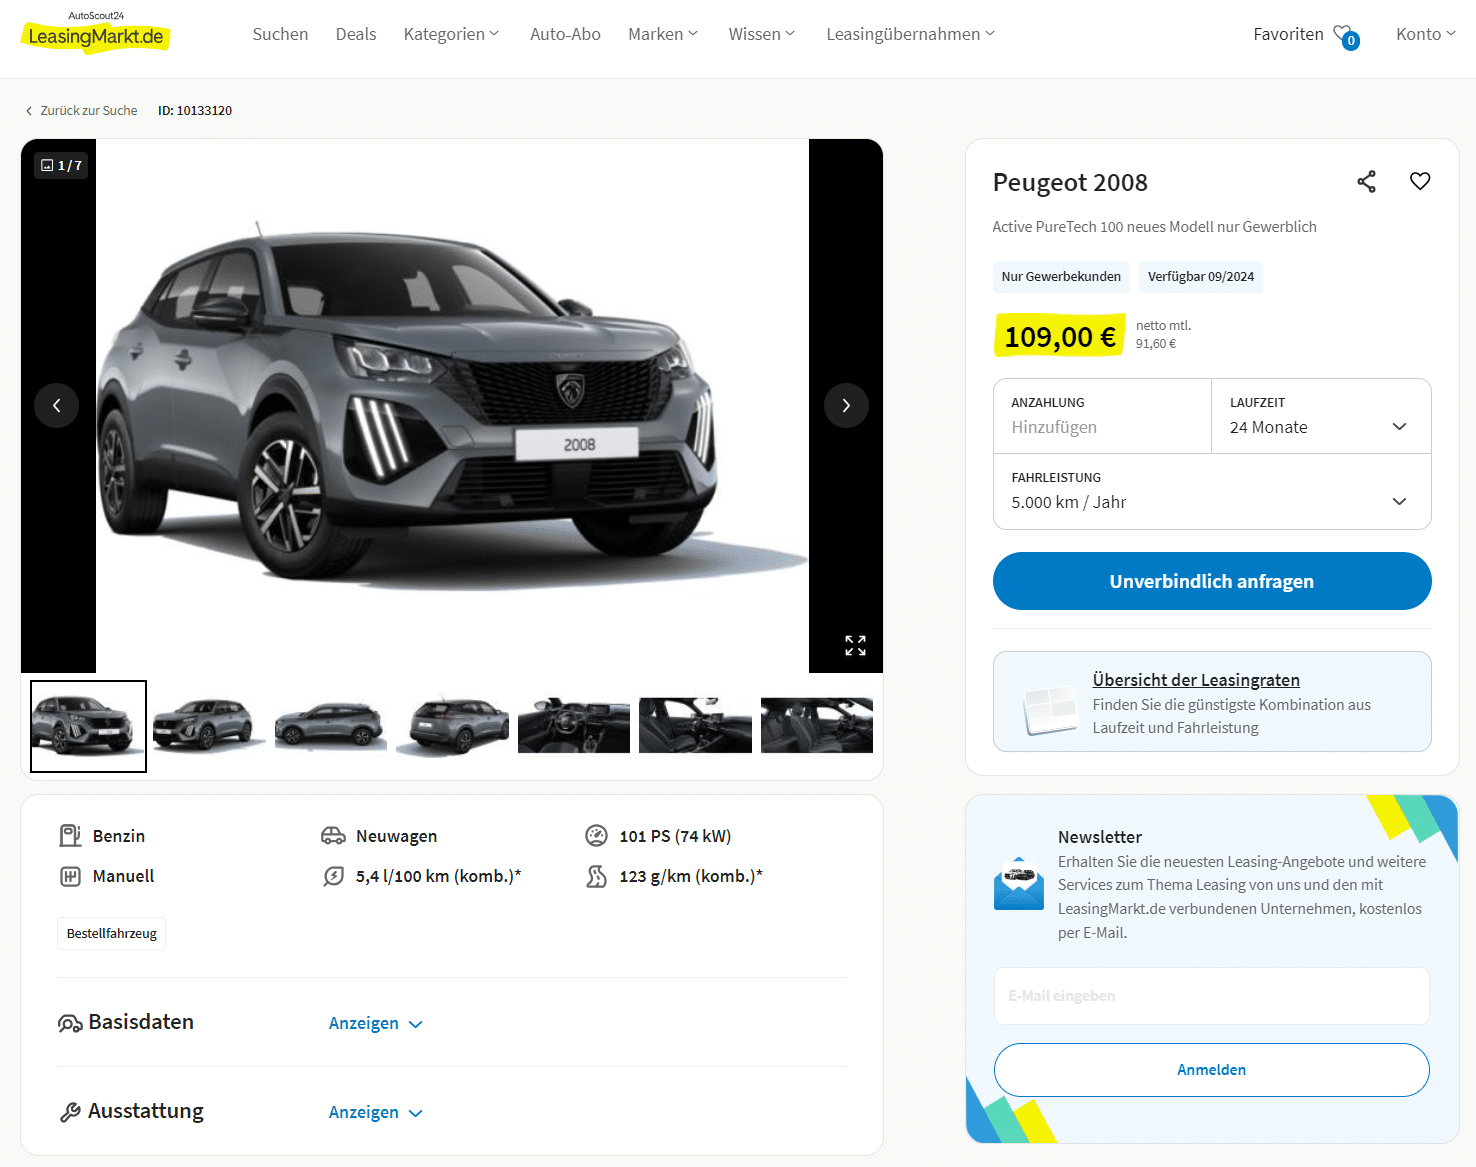Click the Nur Gewerbekunden tag
Image resolution: width=1476 pixels, height=1167 pixels.
(x=1061, y=277)
